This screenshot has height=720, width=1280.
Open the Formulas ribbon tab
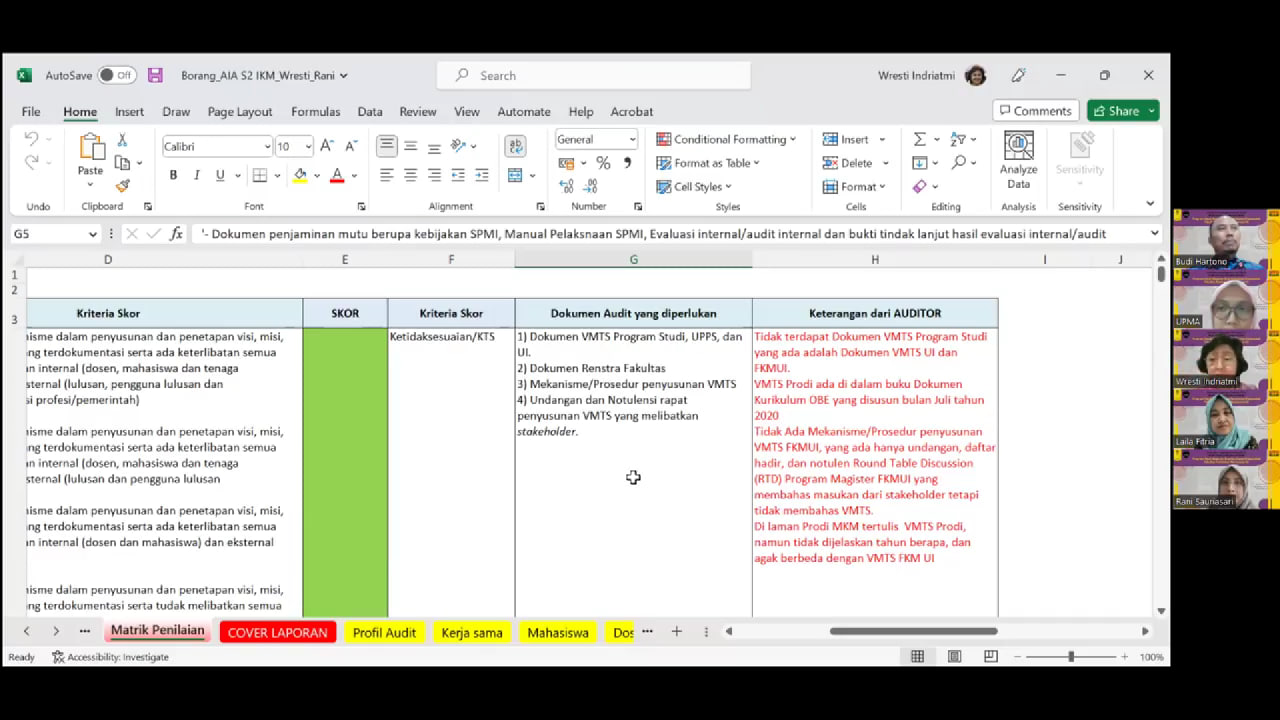(315, 112)
